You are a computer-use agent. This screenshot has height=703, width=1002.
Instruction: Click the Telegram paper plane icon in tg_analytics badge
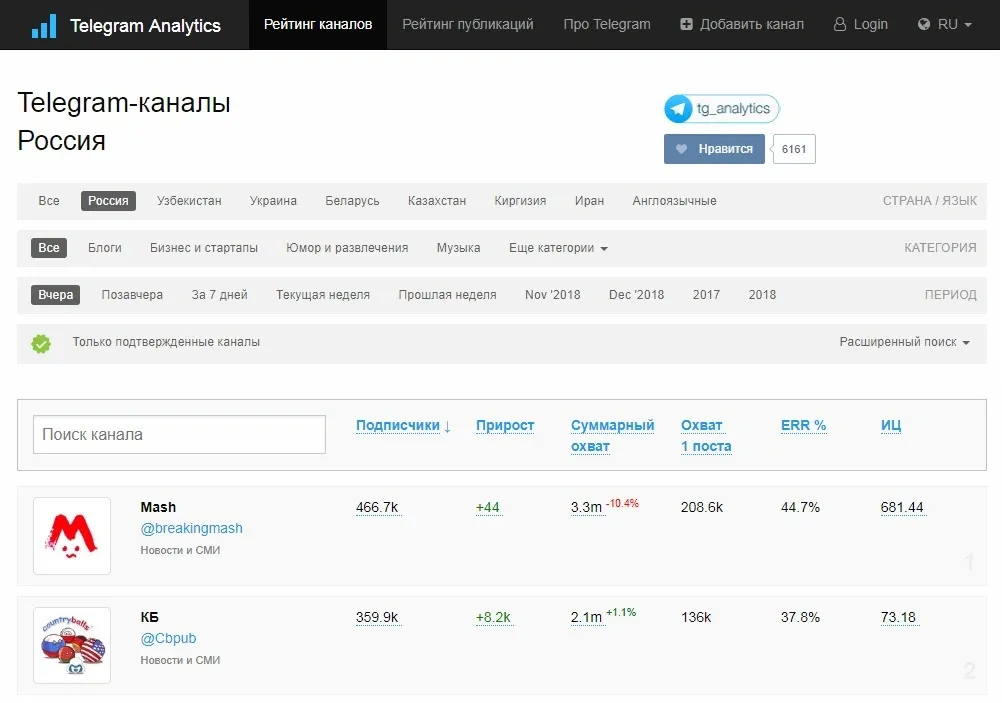click(678, 109)
